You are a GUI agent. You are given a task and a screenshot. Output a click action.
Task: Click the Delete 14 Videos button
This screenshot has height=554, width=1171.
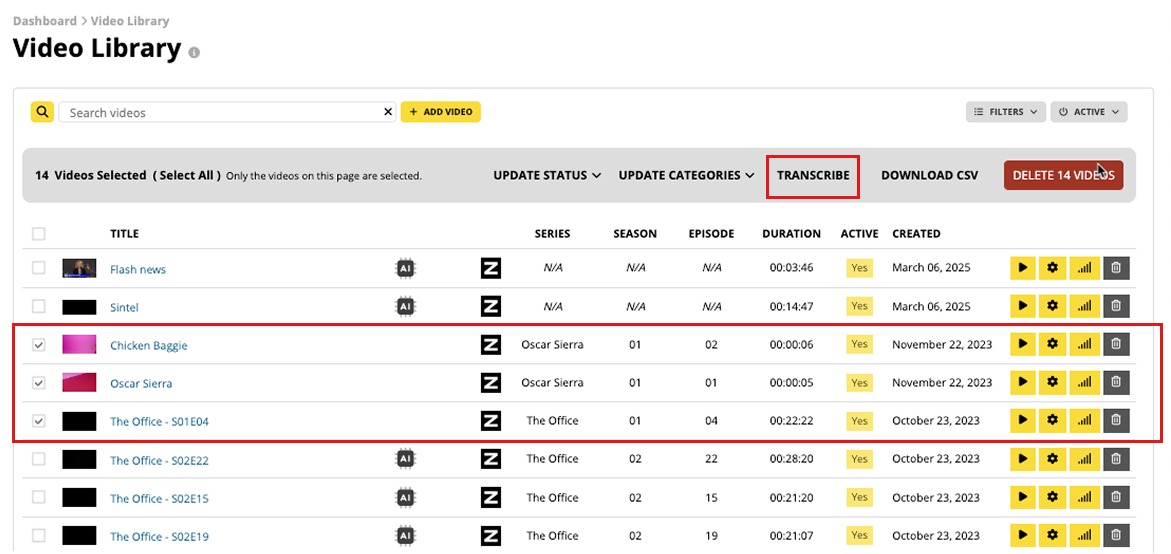[x=1063, y=175]
